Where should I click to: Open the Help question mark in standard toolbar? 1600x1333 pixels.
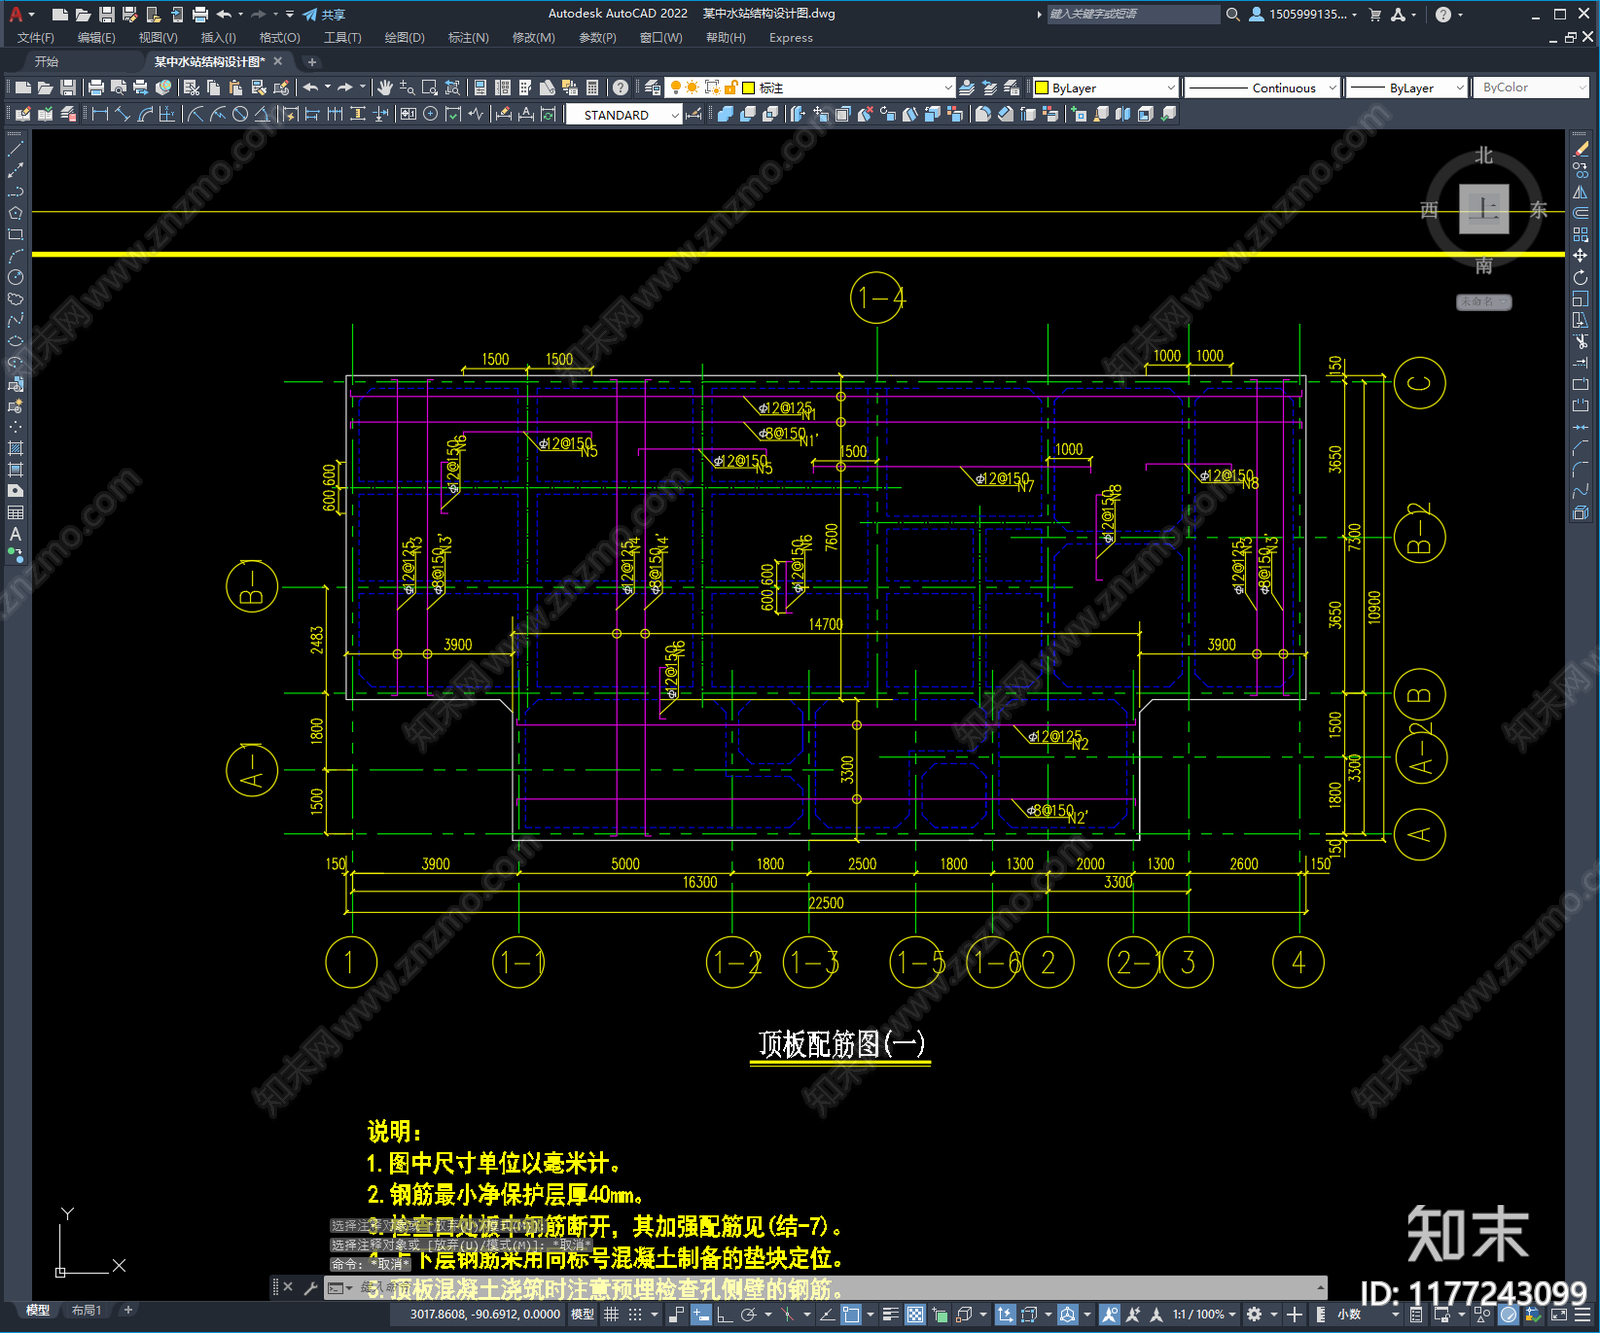pos(621,88)
